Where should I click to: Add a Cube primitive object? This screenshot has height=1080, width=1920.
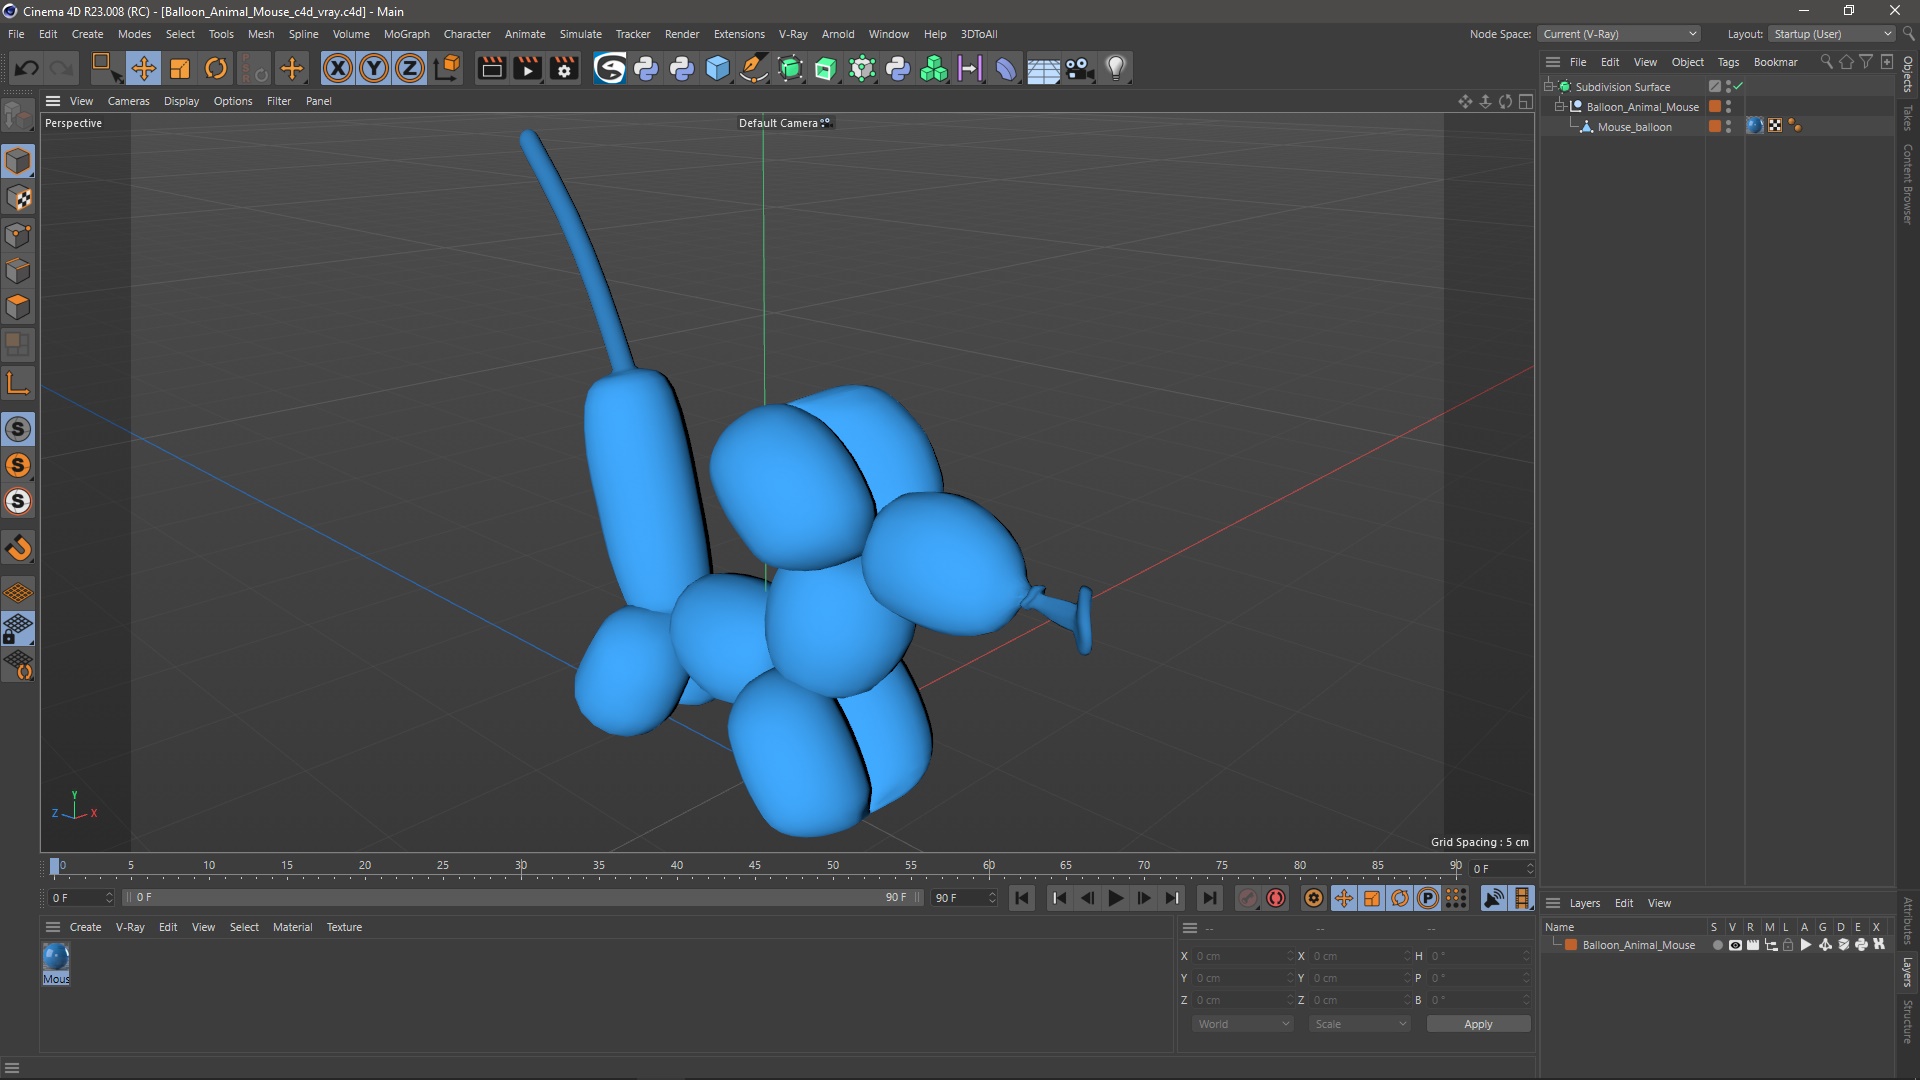(x=718, y=68)
